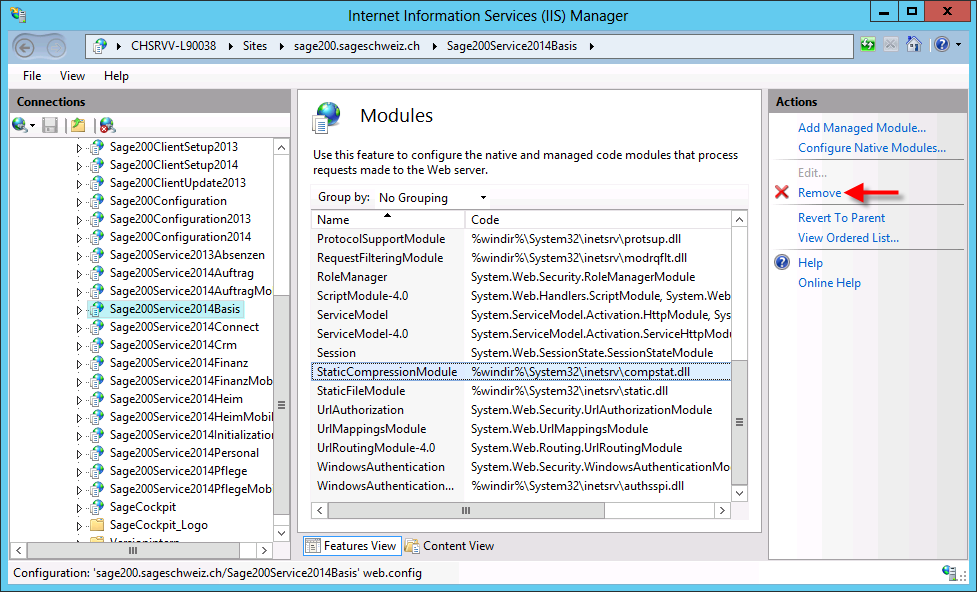This screenshot has width=977, height=592.
Task: Select the RequestFilteringModule row
Action: (521, 258)
